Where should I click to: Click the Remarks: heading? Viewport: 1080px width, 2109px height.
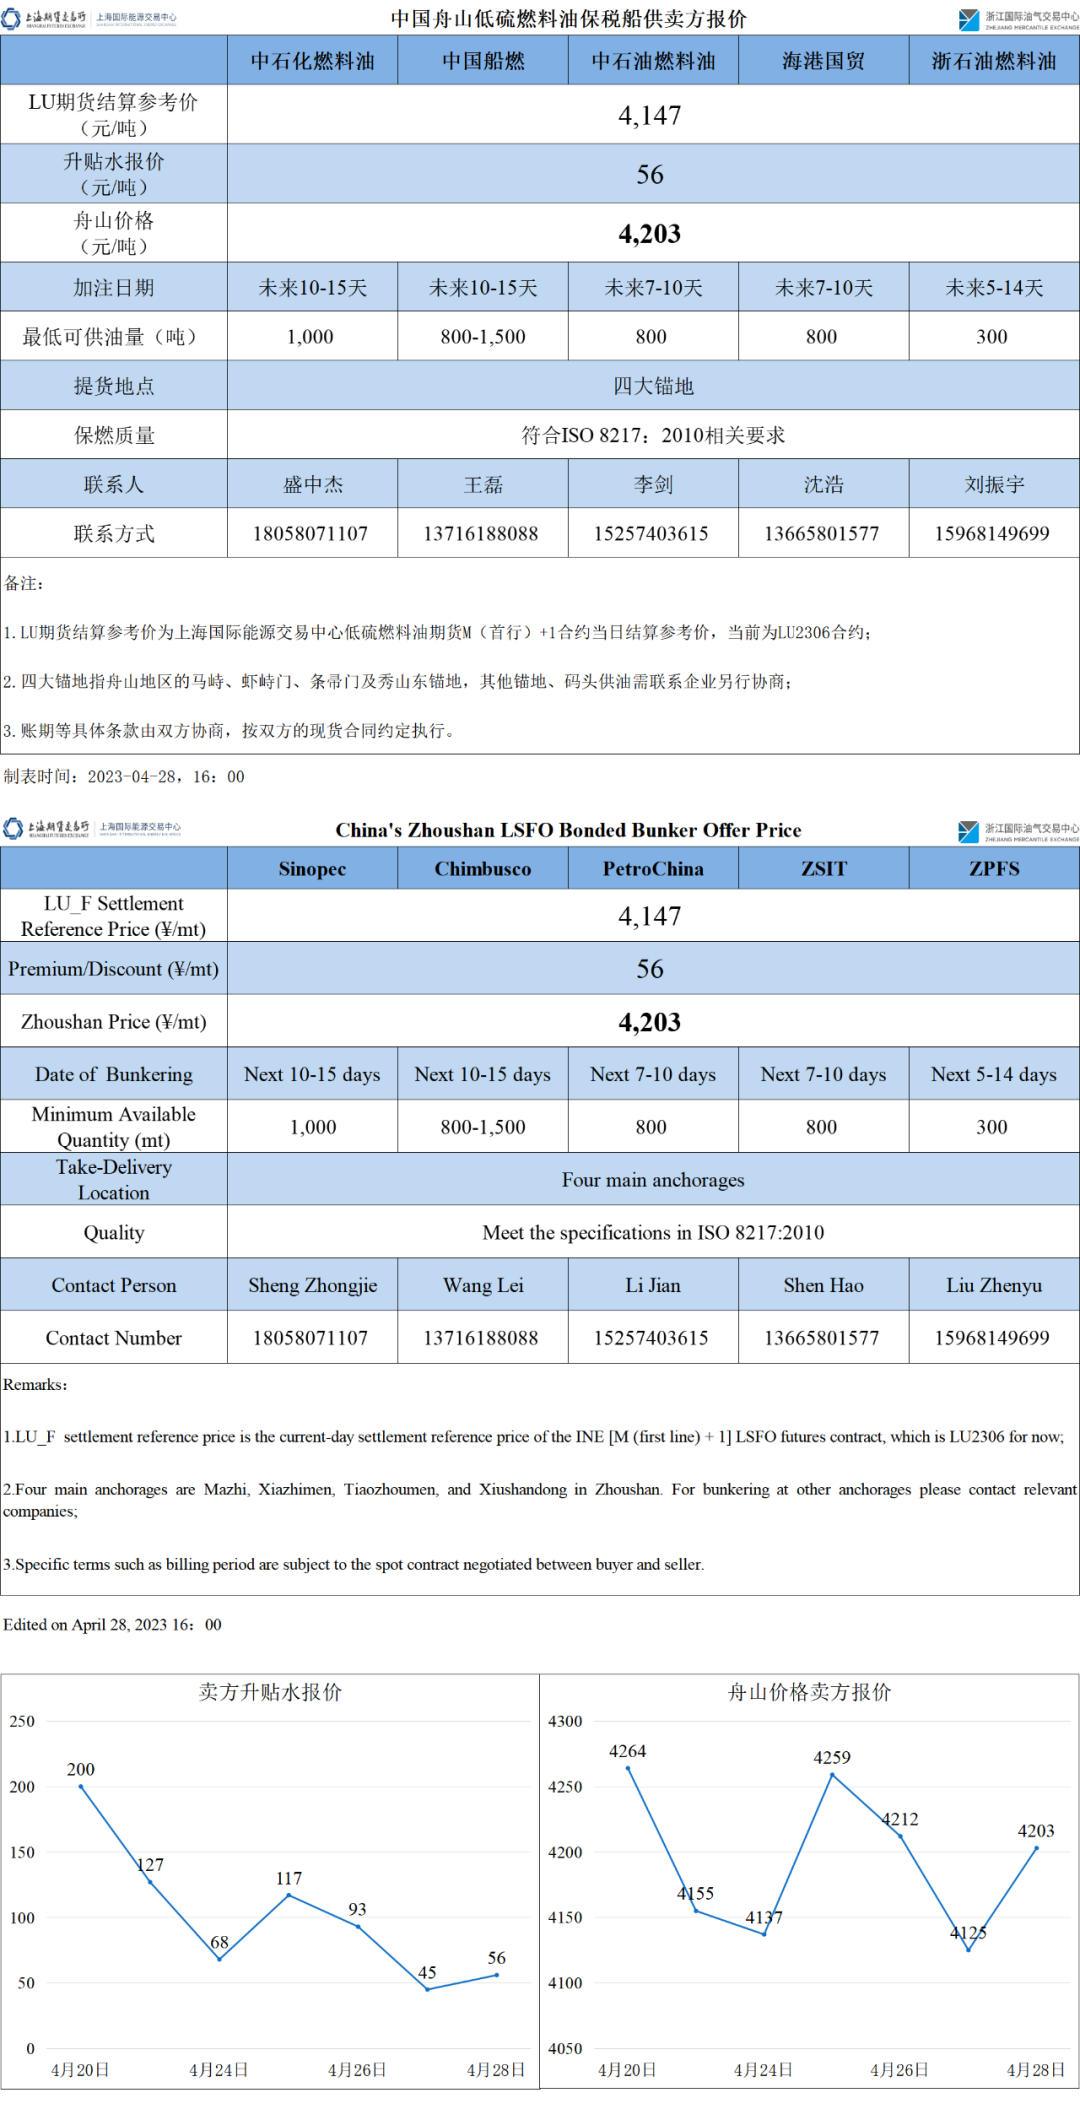pos(35,1385)
